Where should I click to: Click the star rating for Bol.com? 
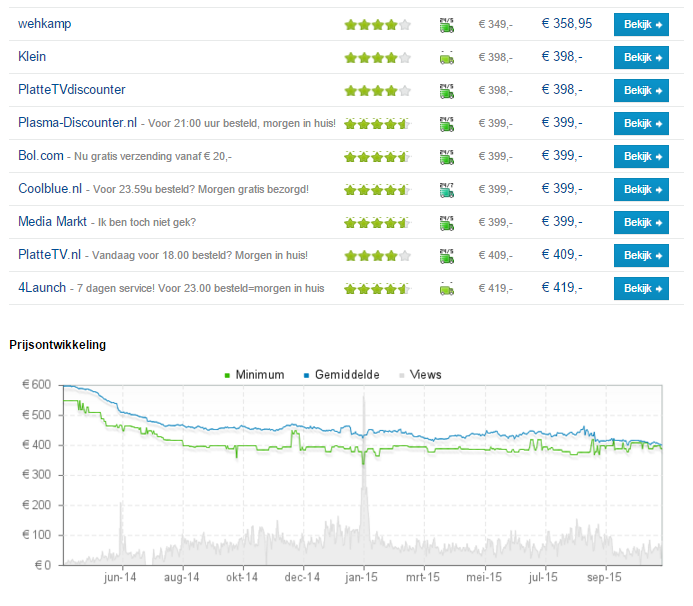pyautogui.click(x=377, y=156)
